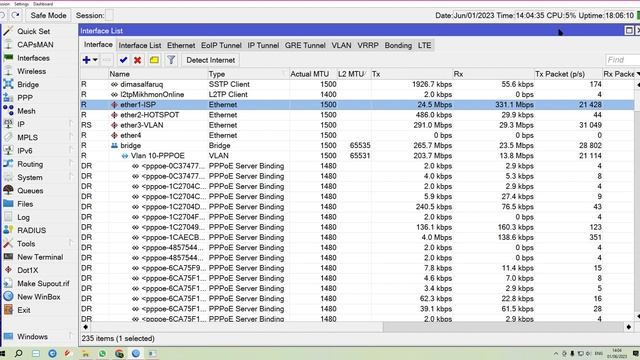The width and height of the screenshot is (640, 360).
Task: Select Make Supout.rif in sidebar
Action: tap(43, 283)
